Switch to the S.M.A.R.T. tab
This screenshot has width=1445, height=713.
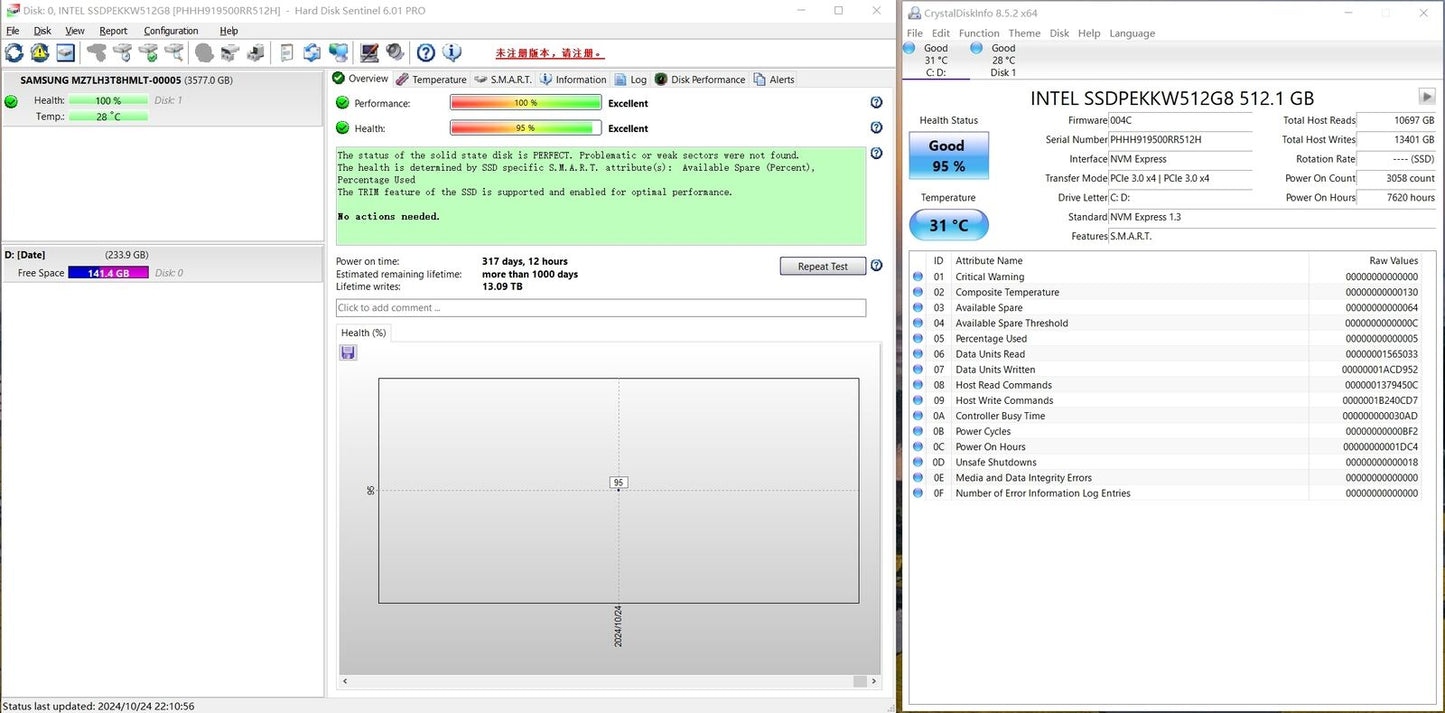[503, 79]
